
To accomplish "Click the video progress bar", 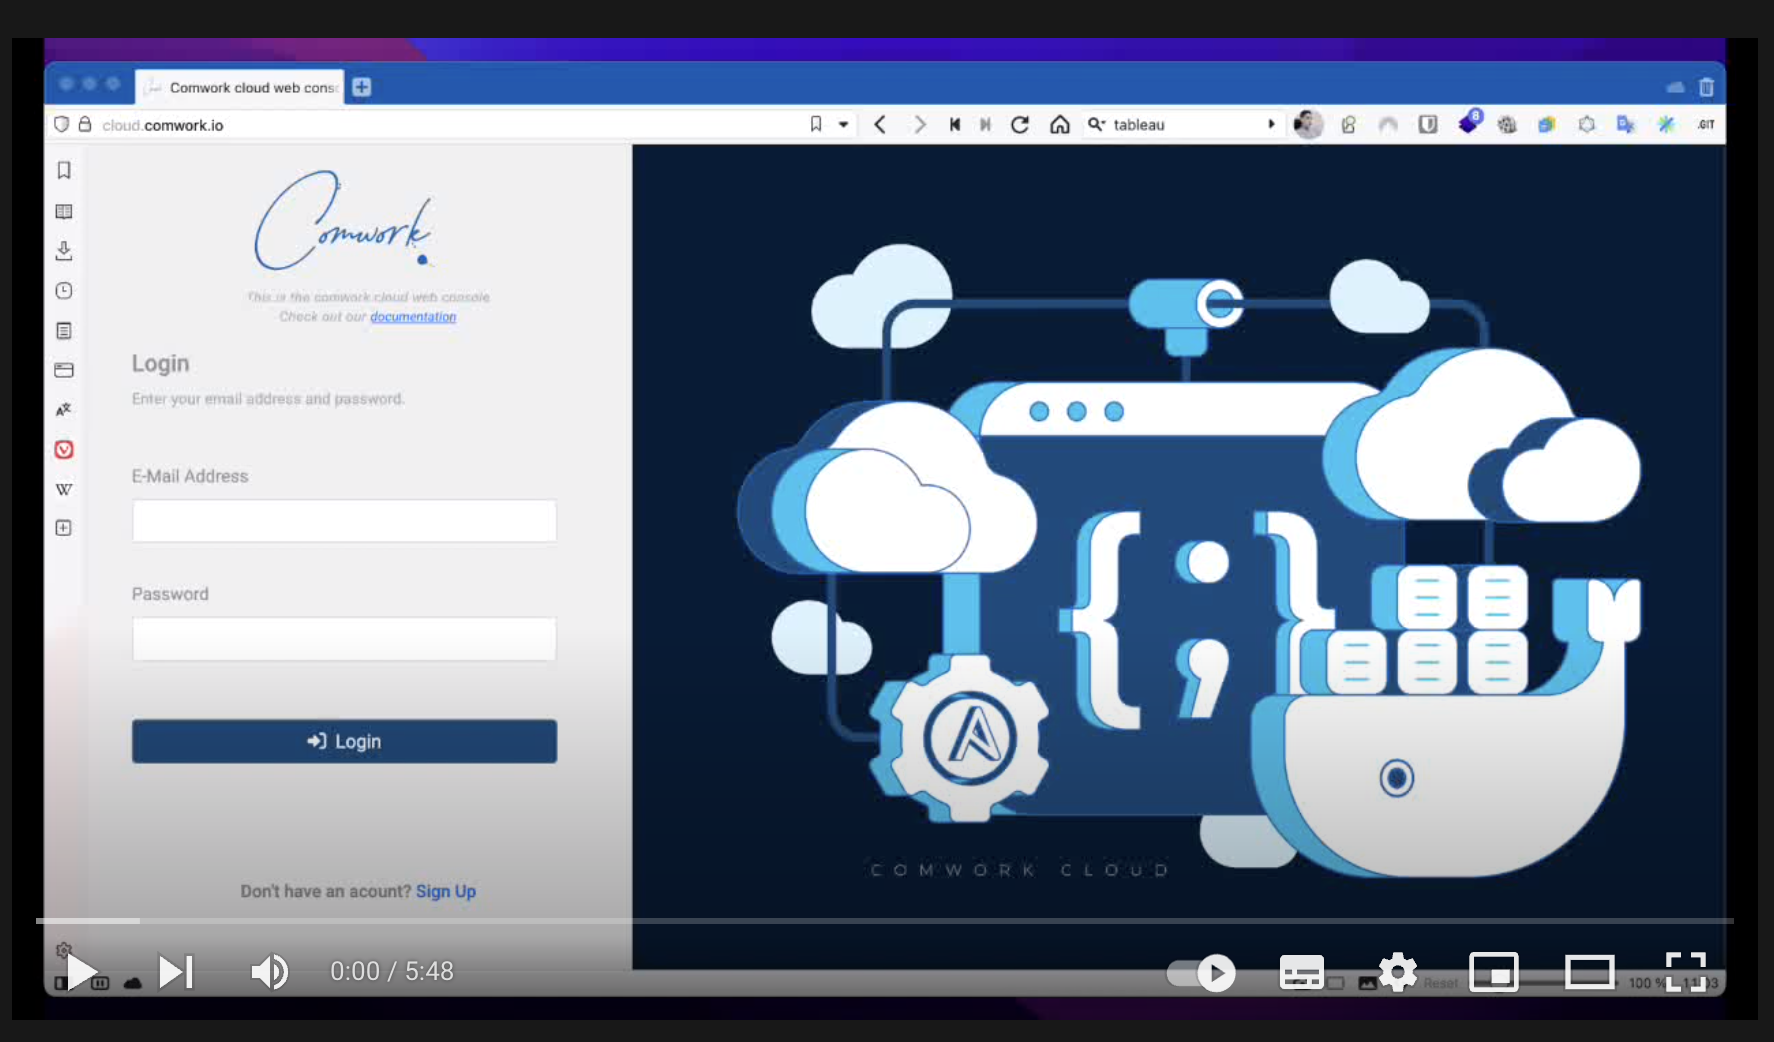I will point(885,920).
